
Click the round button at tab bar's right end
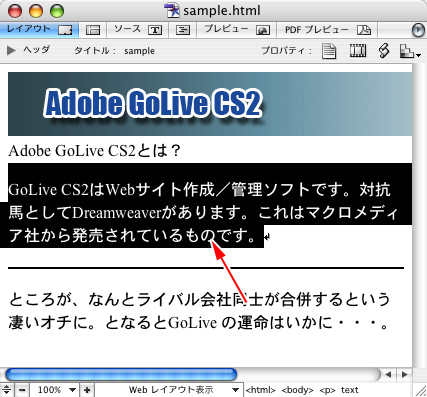point(418,30)
